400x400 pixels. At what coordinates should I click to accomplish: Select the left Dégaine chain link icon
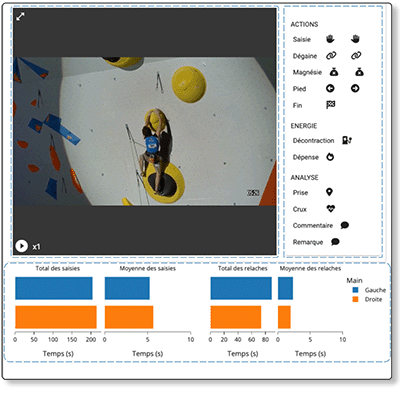tap(331, 55)
